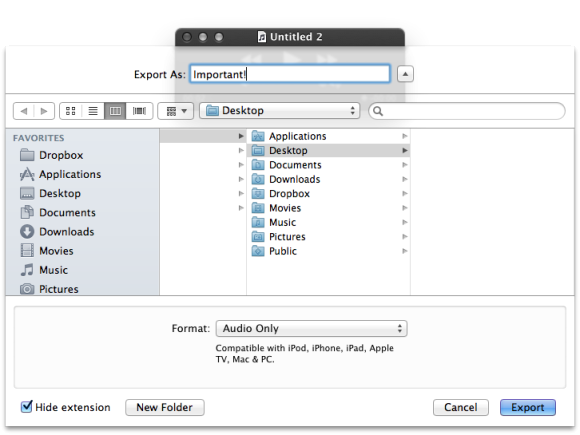The height and width of the screenshot is (435, 580).
Task: Open the item arrangement dropdown
Action: [176, 111]
